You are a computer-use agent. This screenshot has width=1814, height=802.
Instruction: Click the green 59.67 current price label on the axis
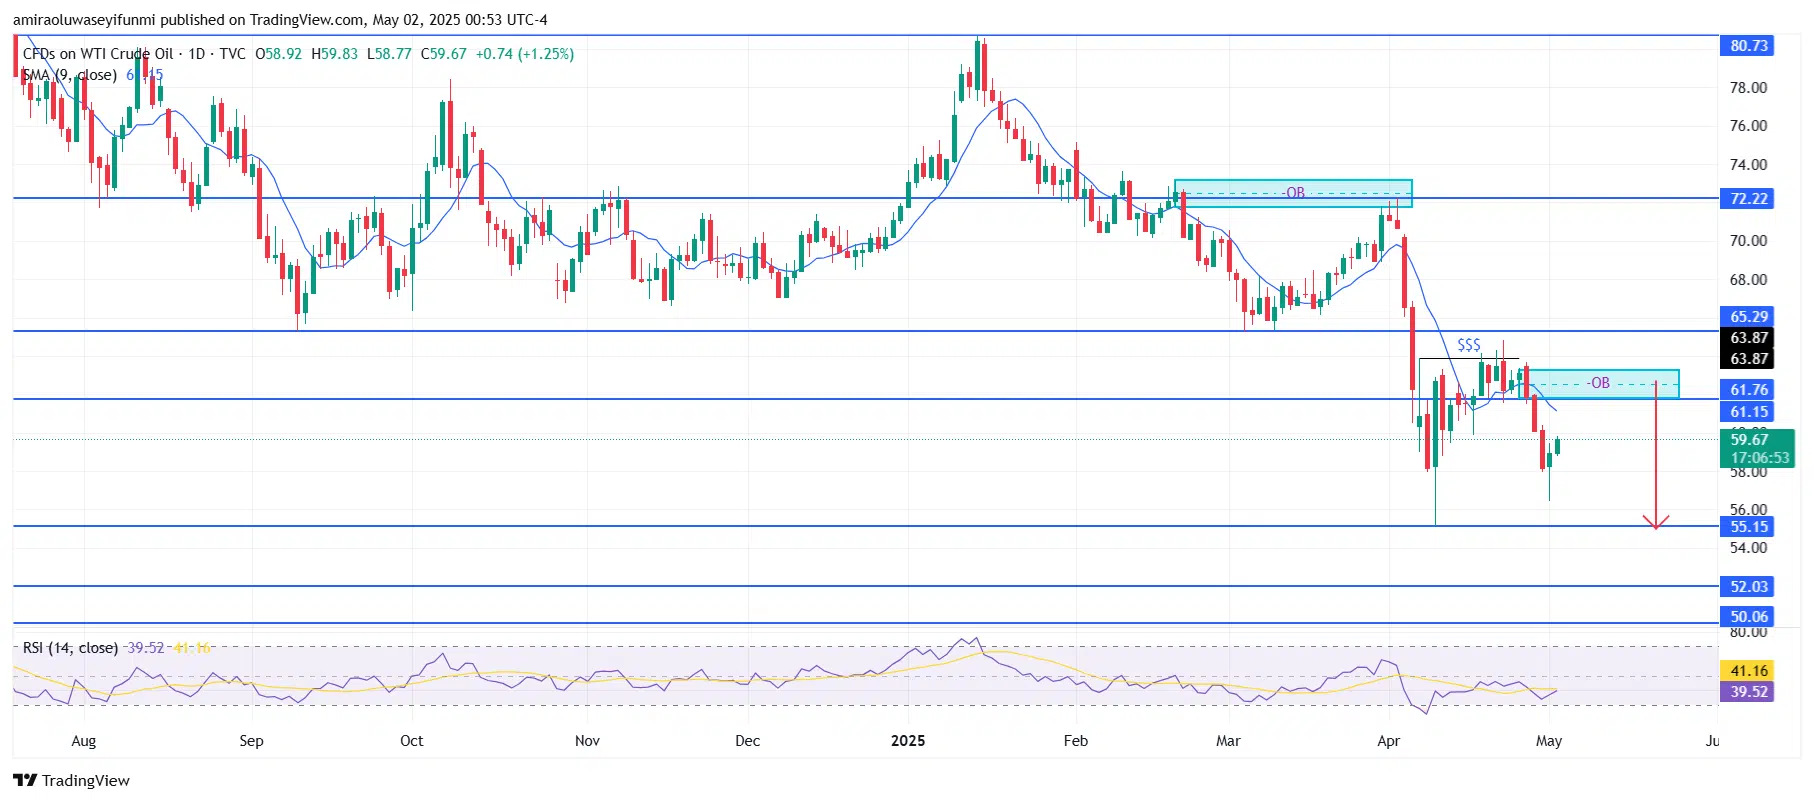click(x=1749, y=440)
